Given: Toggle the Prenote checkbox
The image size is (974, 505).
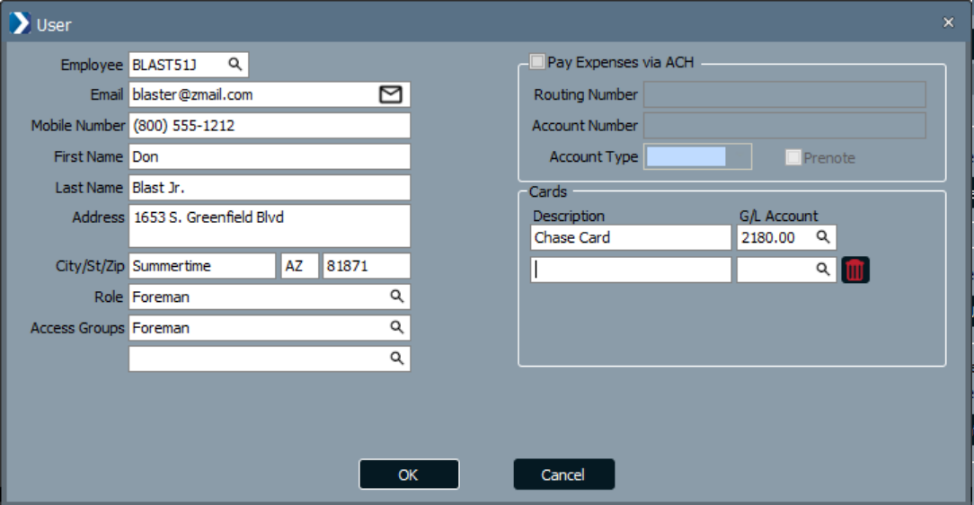Looking at the screenshot, I should click(x=793, y=158).
